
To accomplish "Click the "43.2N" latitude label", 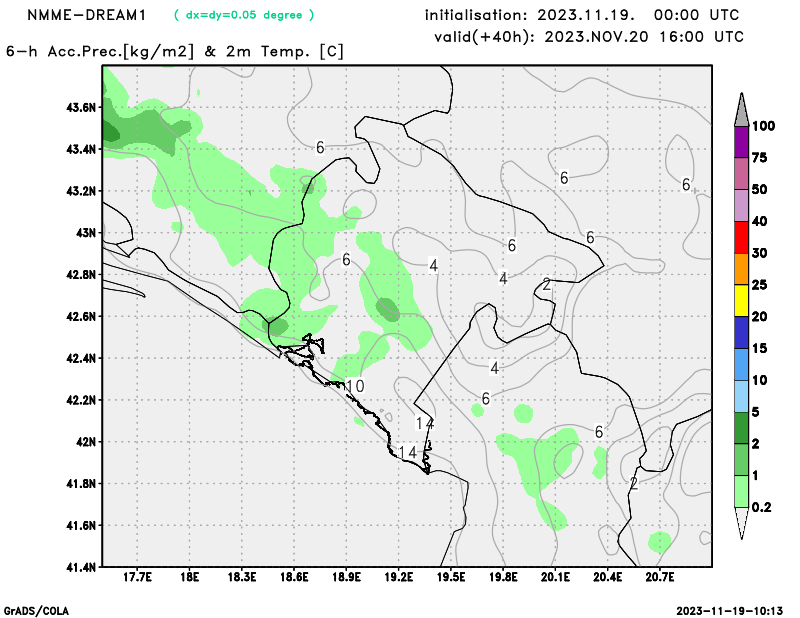I will [81, 191].
